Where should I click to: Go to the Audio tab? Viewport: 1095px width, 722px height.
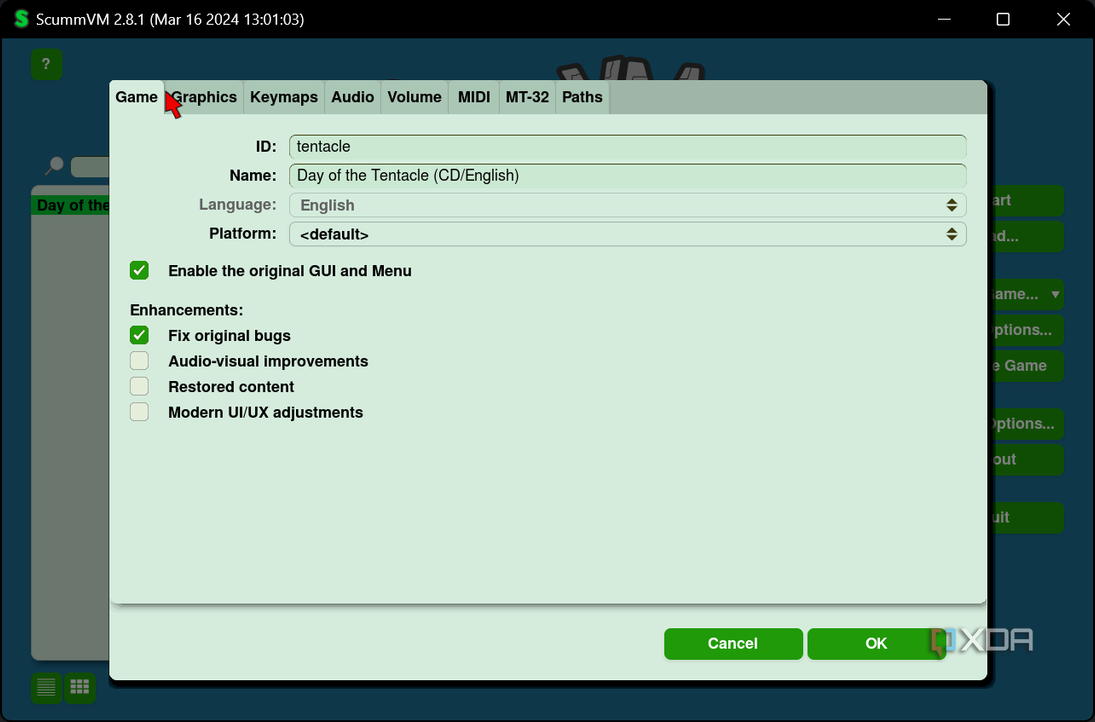pos(353,97)
